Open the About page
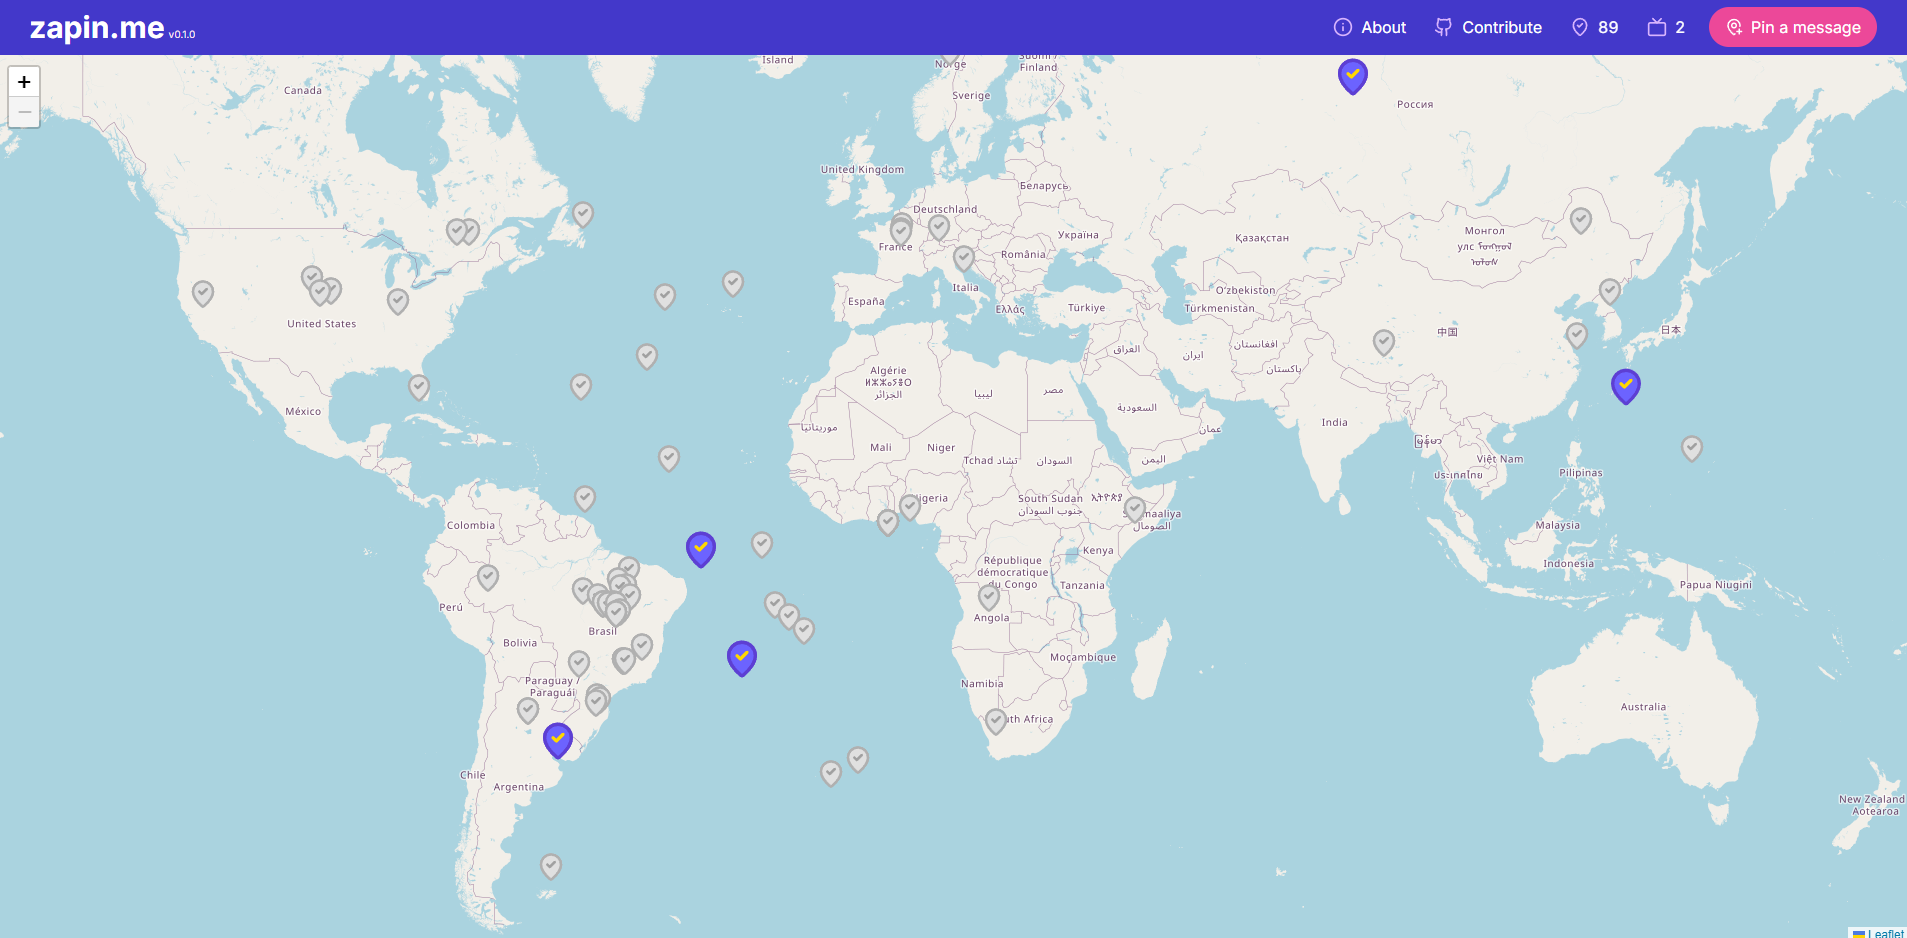 coord(1370,27)
